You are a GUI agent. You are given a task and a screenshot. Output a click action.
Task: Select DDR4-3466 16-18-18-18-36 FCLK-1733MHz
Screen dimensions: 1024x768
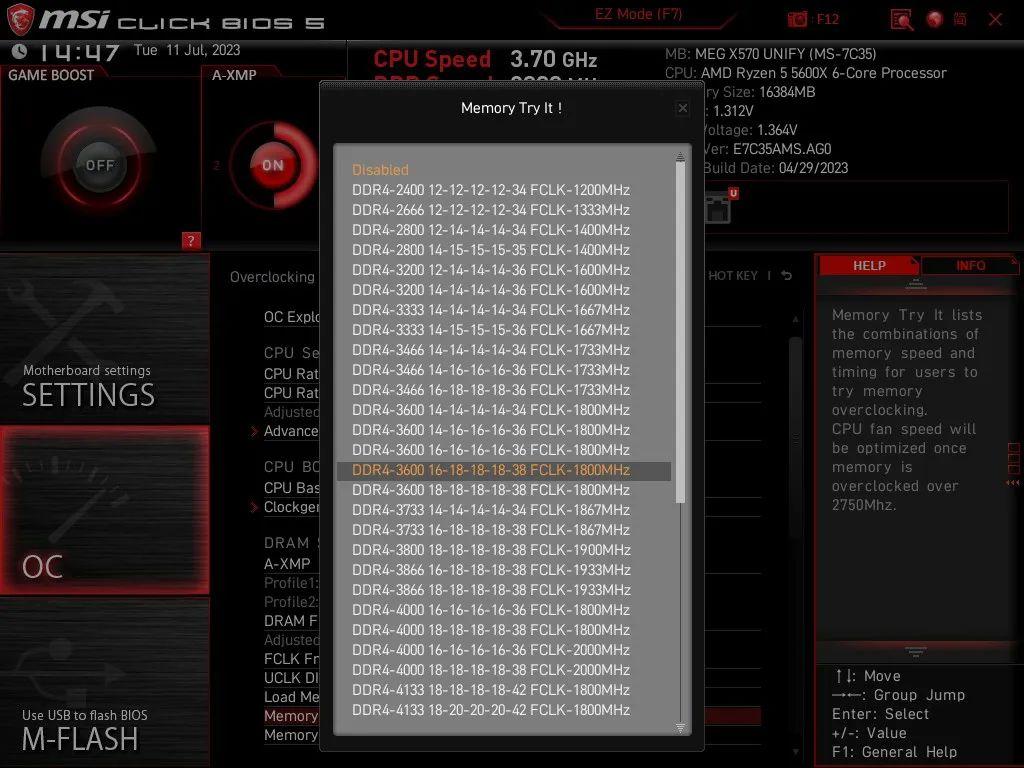490,390
